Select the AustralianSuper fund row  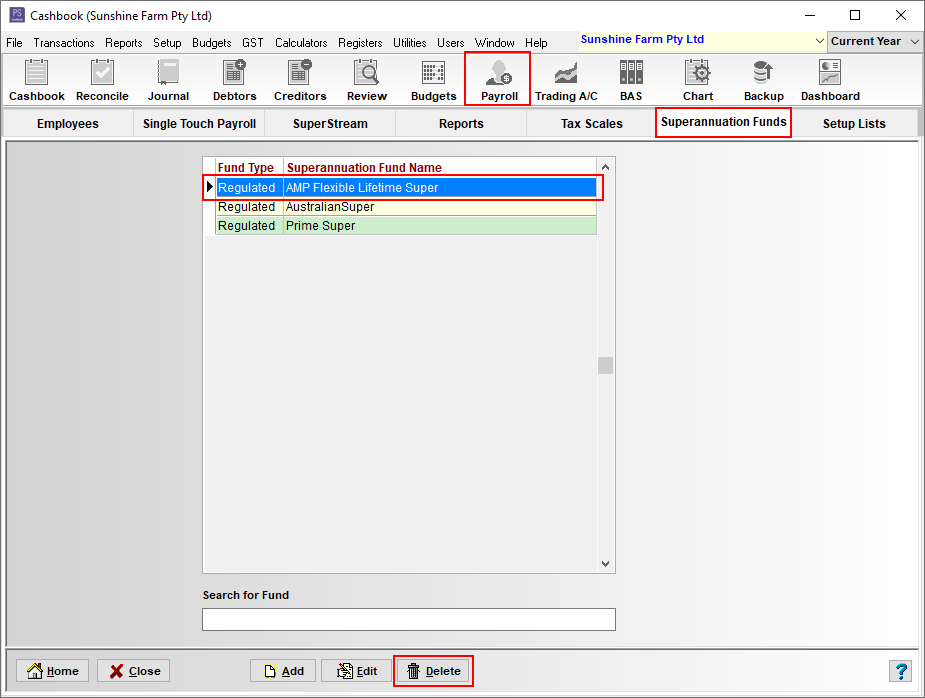406,207
